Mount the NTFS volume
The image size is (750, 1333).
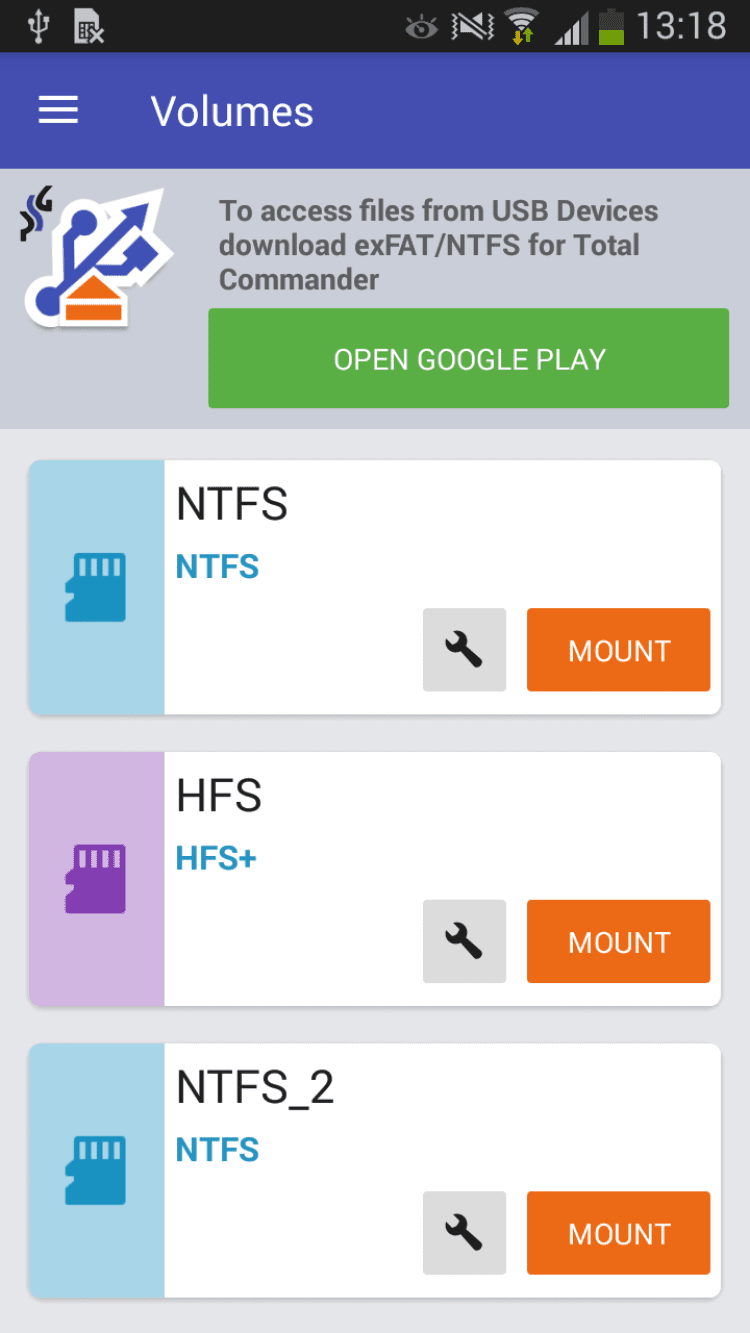point(618,650)
